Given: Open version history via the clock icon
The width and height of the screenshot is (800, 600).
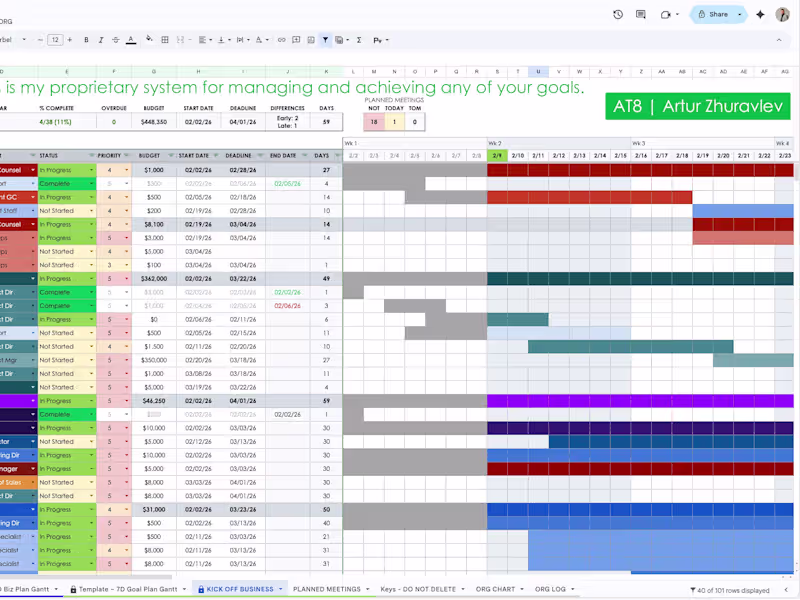Looking at the screenshot, I should click(617, 14).
